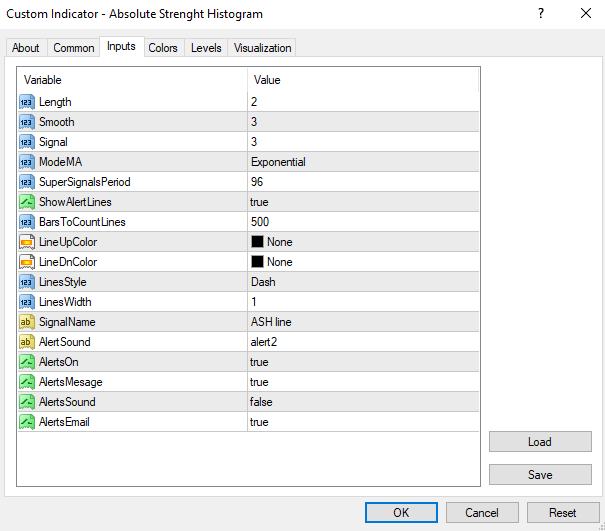Toggle the AlertsMesage true value
This screenshot has height=531, width=605.
click(x=259, y=382)
